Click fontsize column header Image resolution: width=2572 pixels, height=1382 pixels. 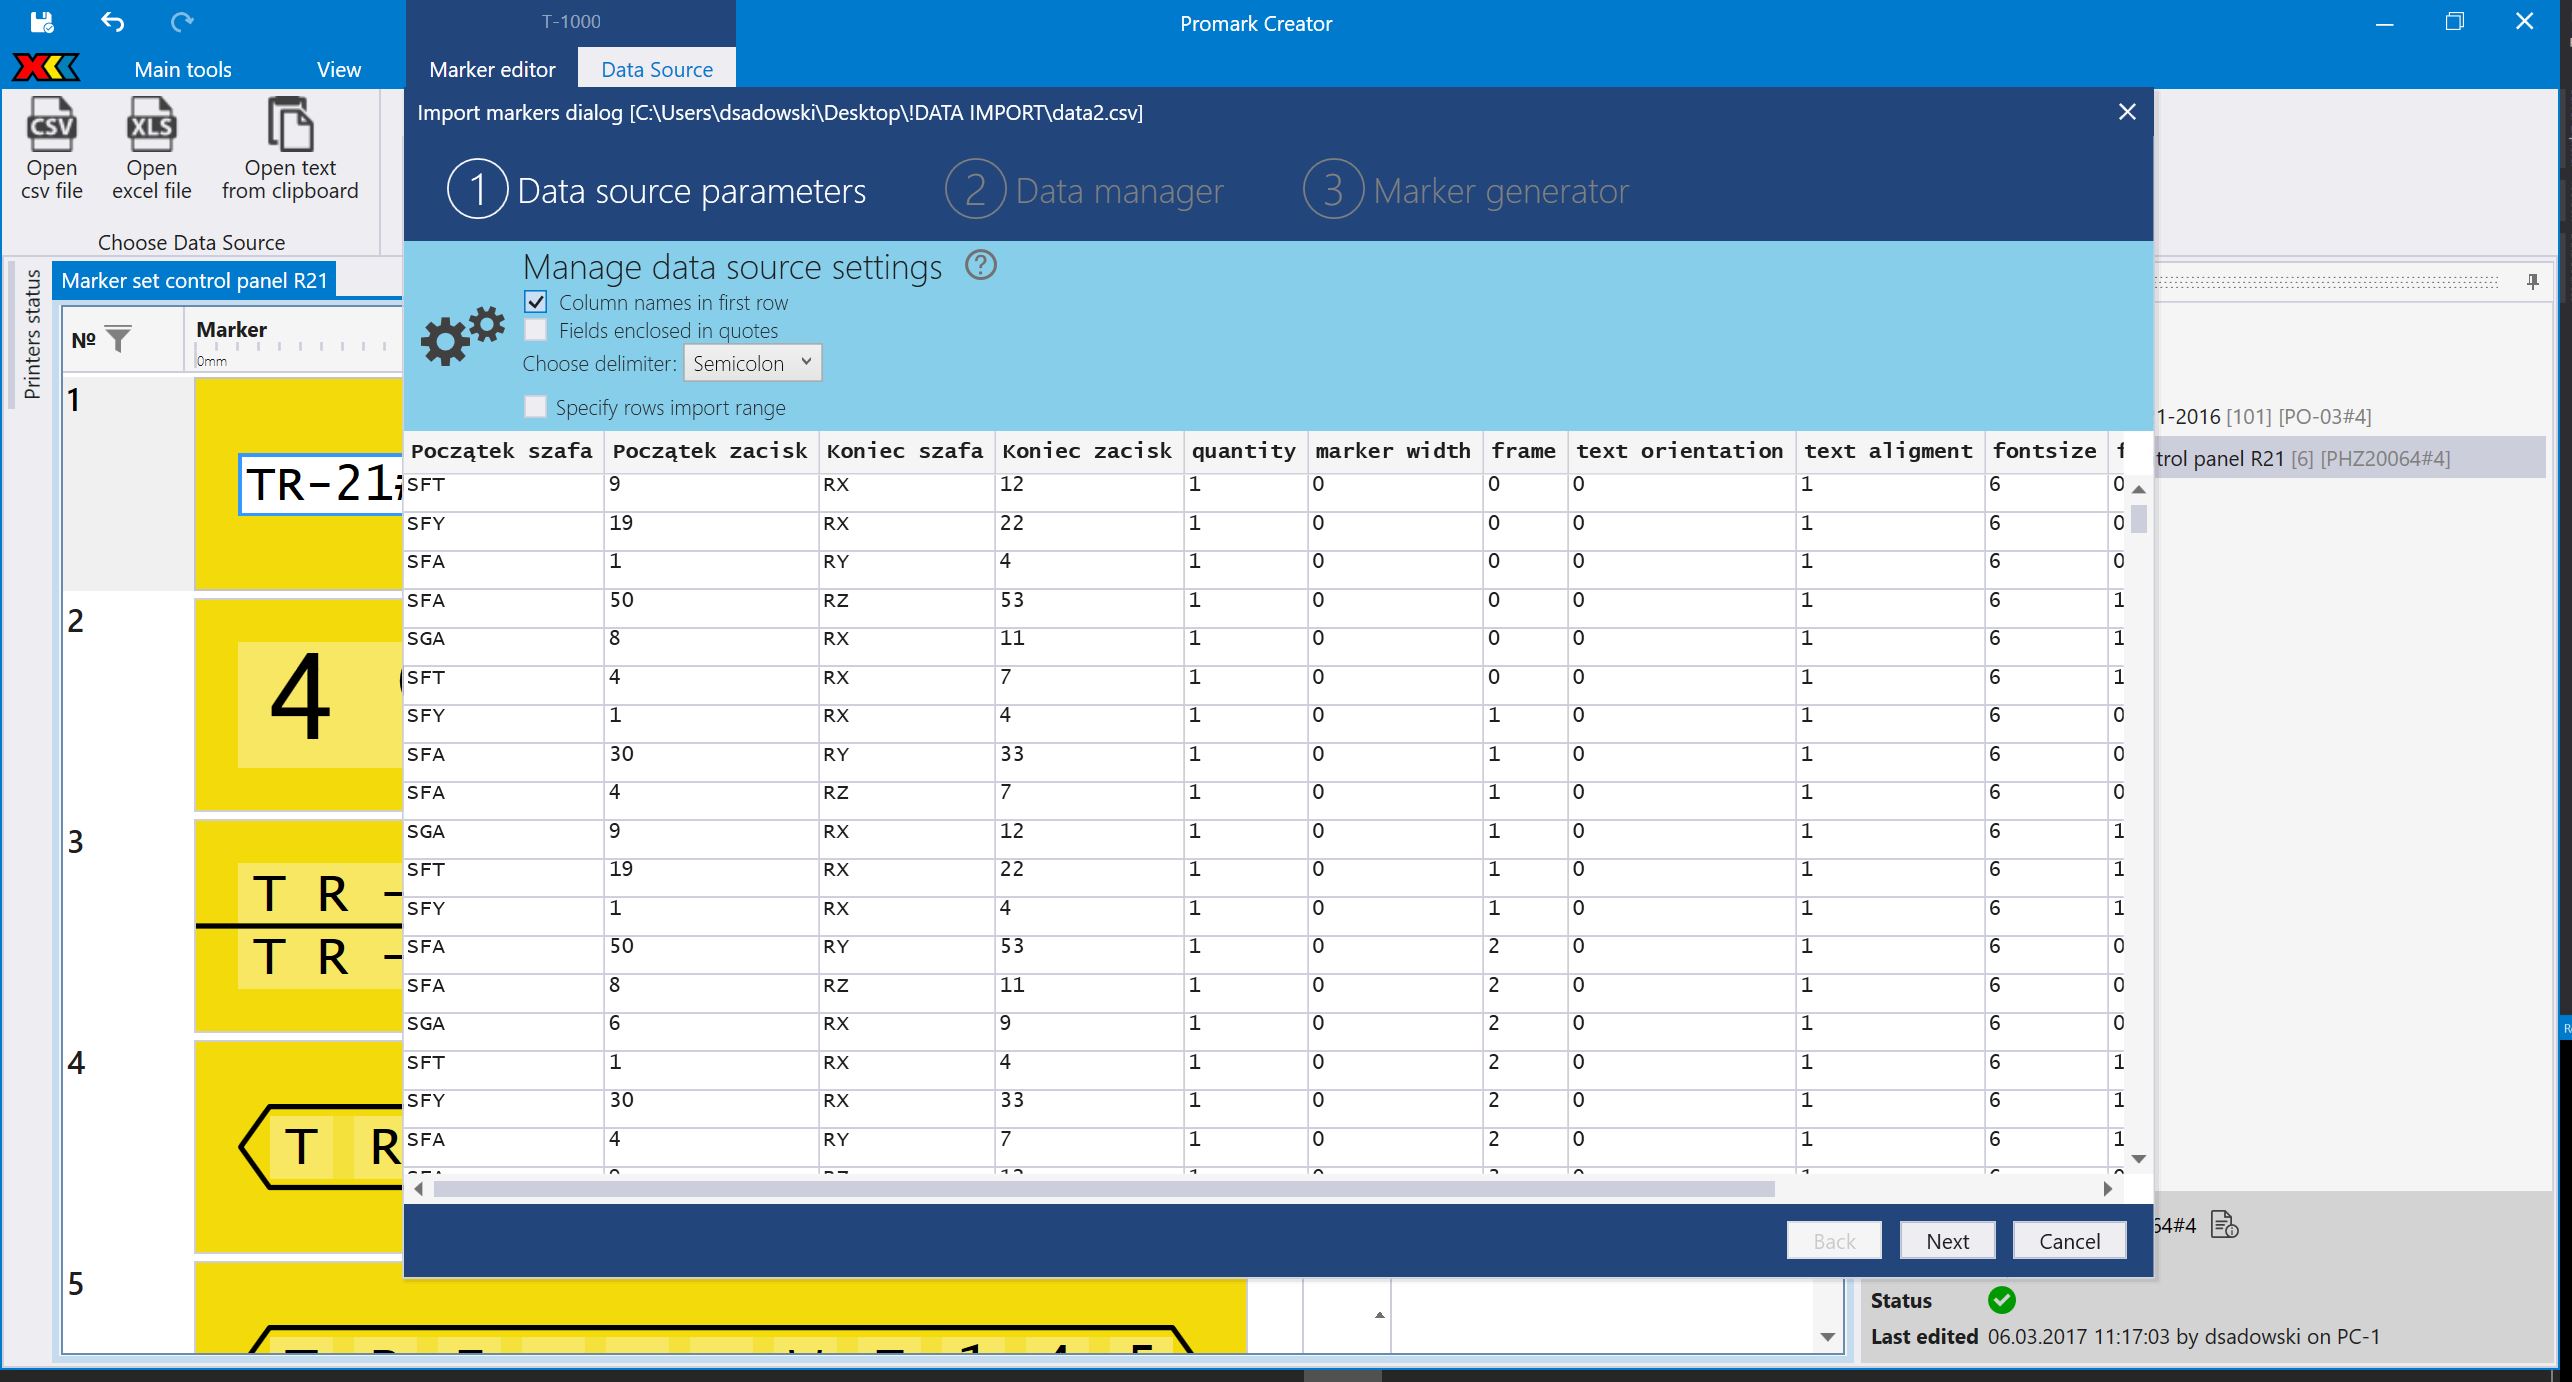[x=2045, y=451]
